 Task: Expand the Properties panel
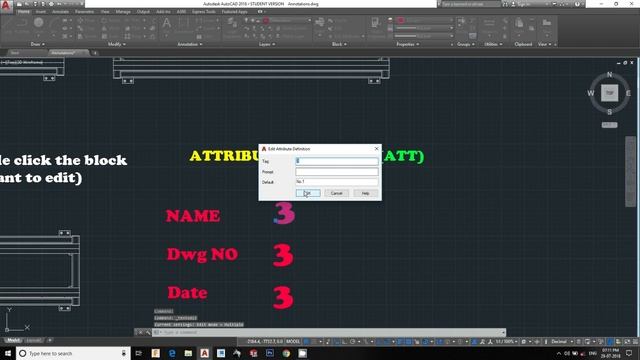[408, 44]
